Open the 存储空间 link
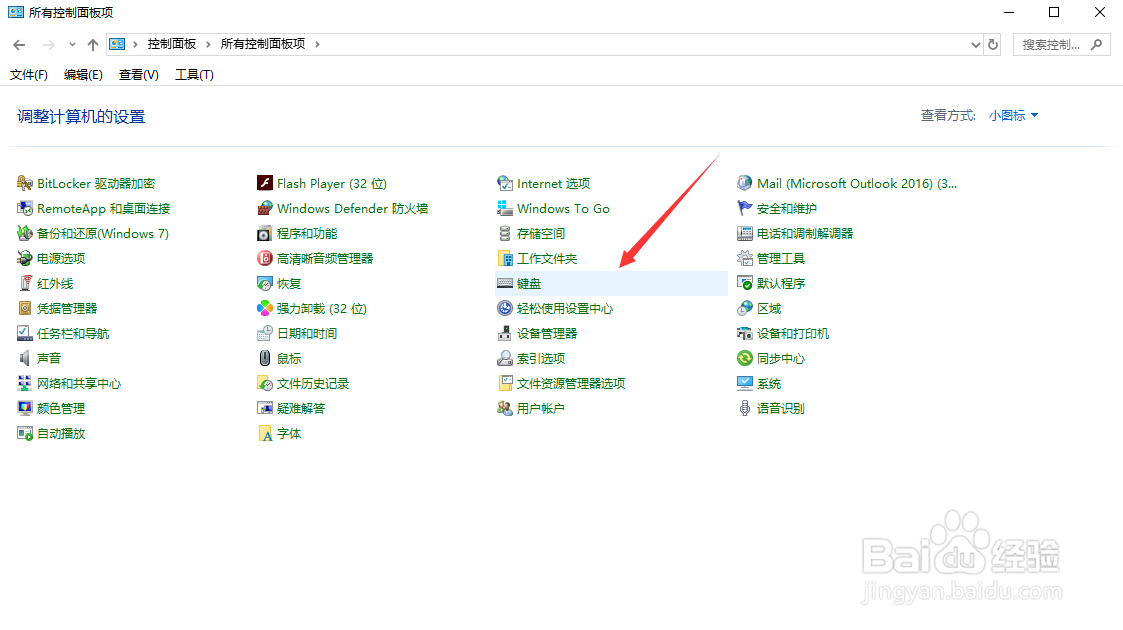This screenshot has width=1123, height=630. coord(541,233)
